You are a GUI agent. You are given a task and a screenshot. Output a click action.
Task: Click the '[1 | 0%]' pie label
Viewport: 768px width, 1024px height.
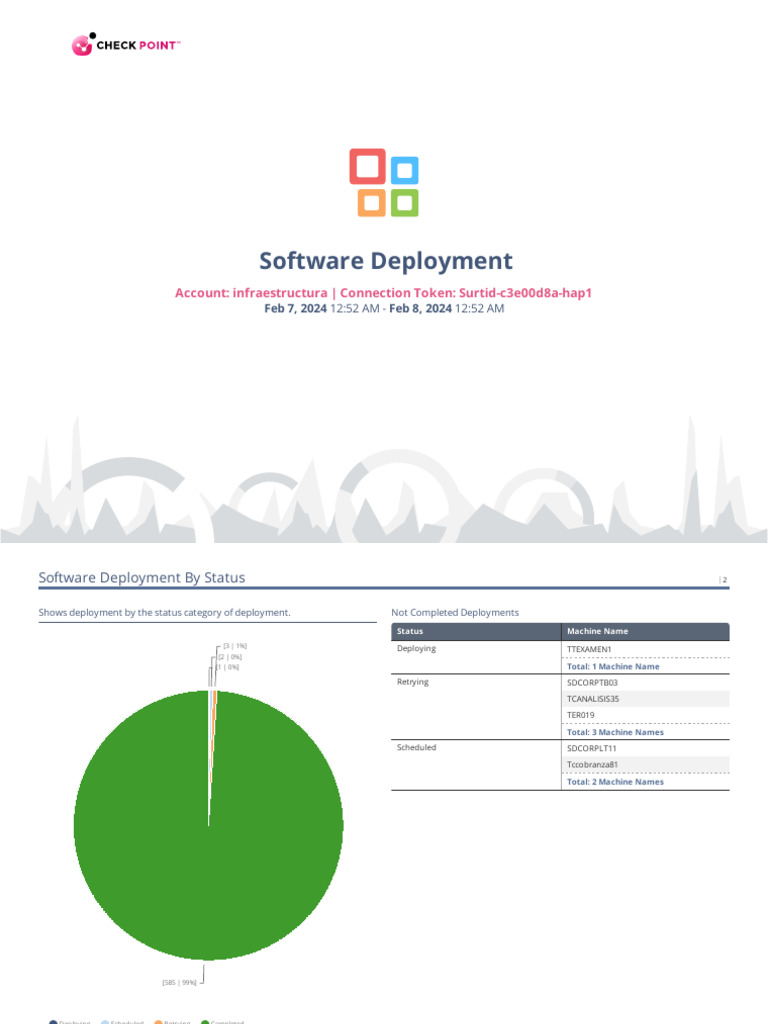pos(227,667)
